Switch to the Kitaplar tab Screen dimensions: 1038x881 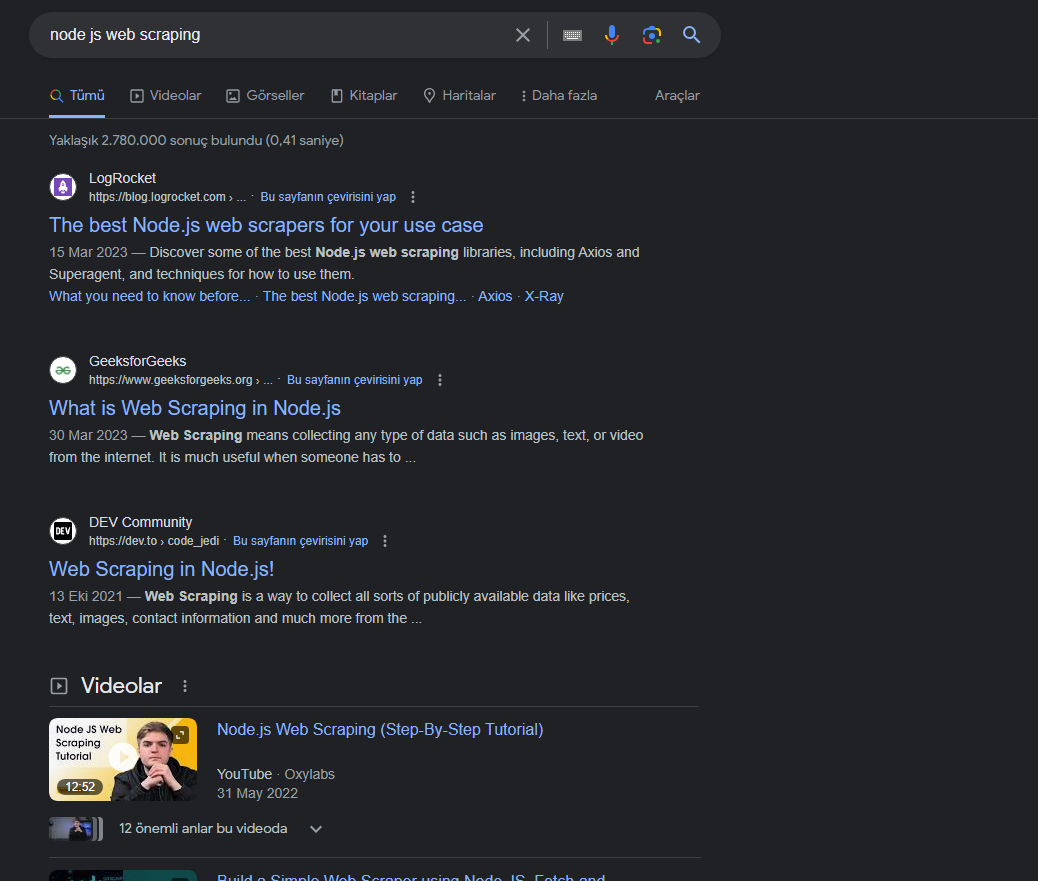(x=364, y=96)
